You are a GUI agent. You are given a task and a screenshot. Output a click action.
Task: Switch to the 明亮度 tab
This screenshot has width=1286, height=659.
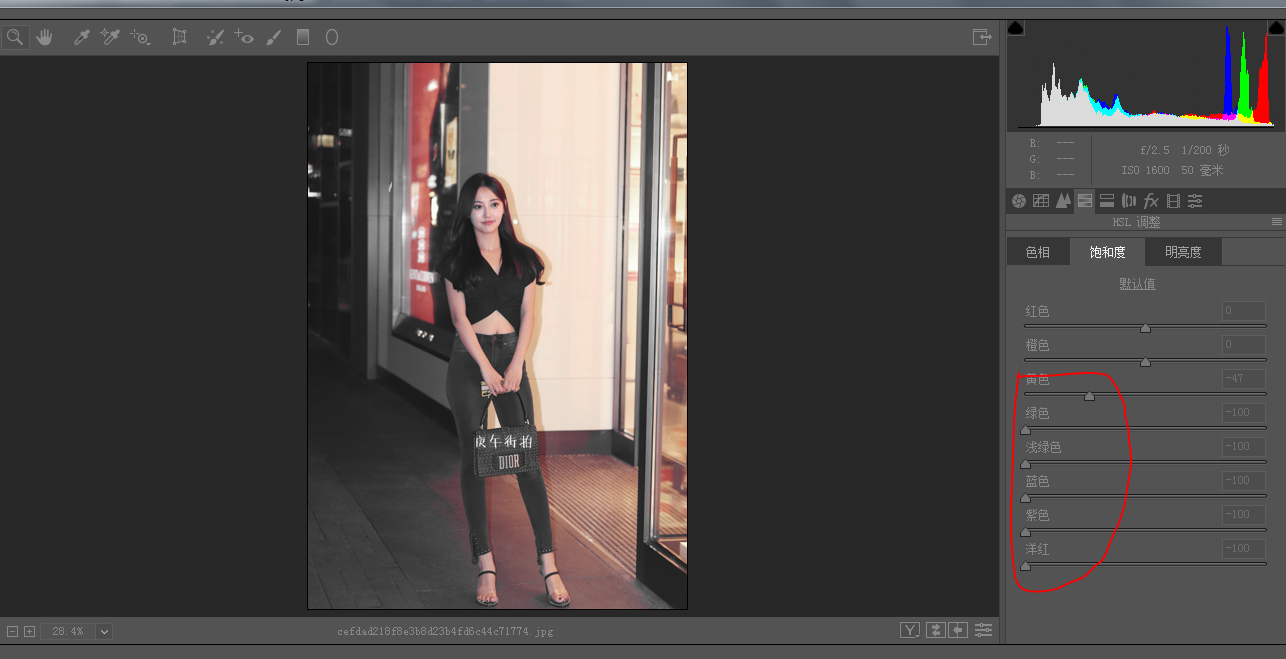[1183, 252]
